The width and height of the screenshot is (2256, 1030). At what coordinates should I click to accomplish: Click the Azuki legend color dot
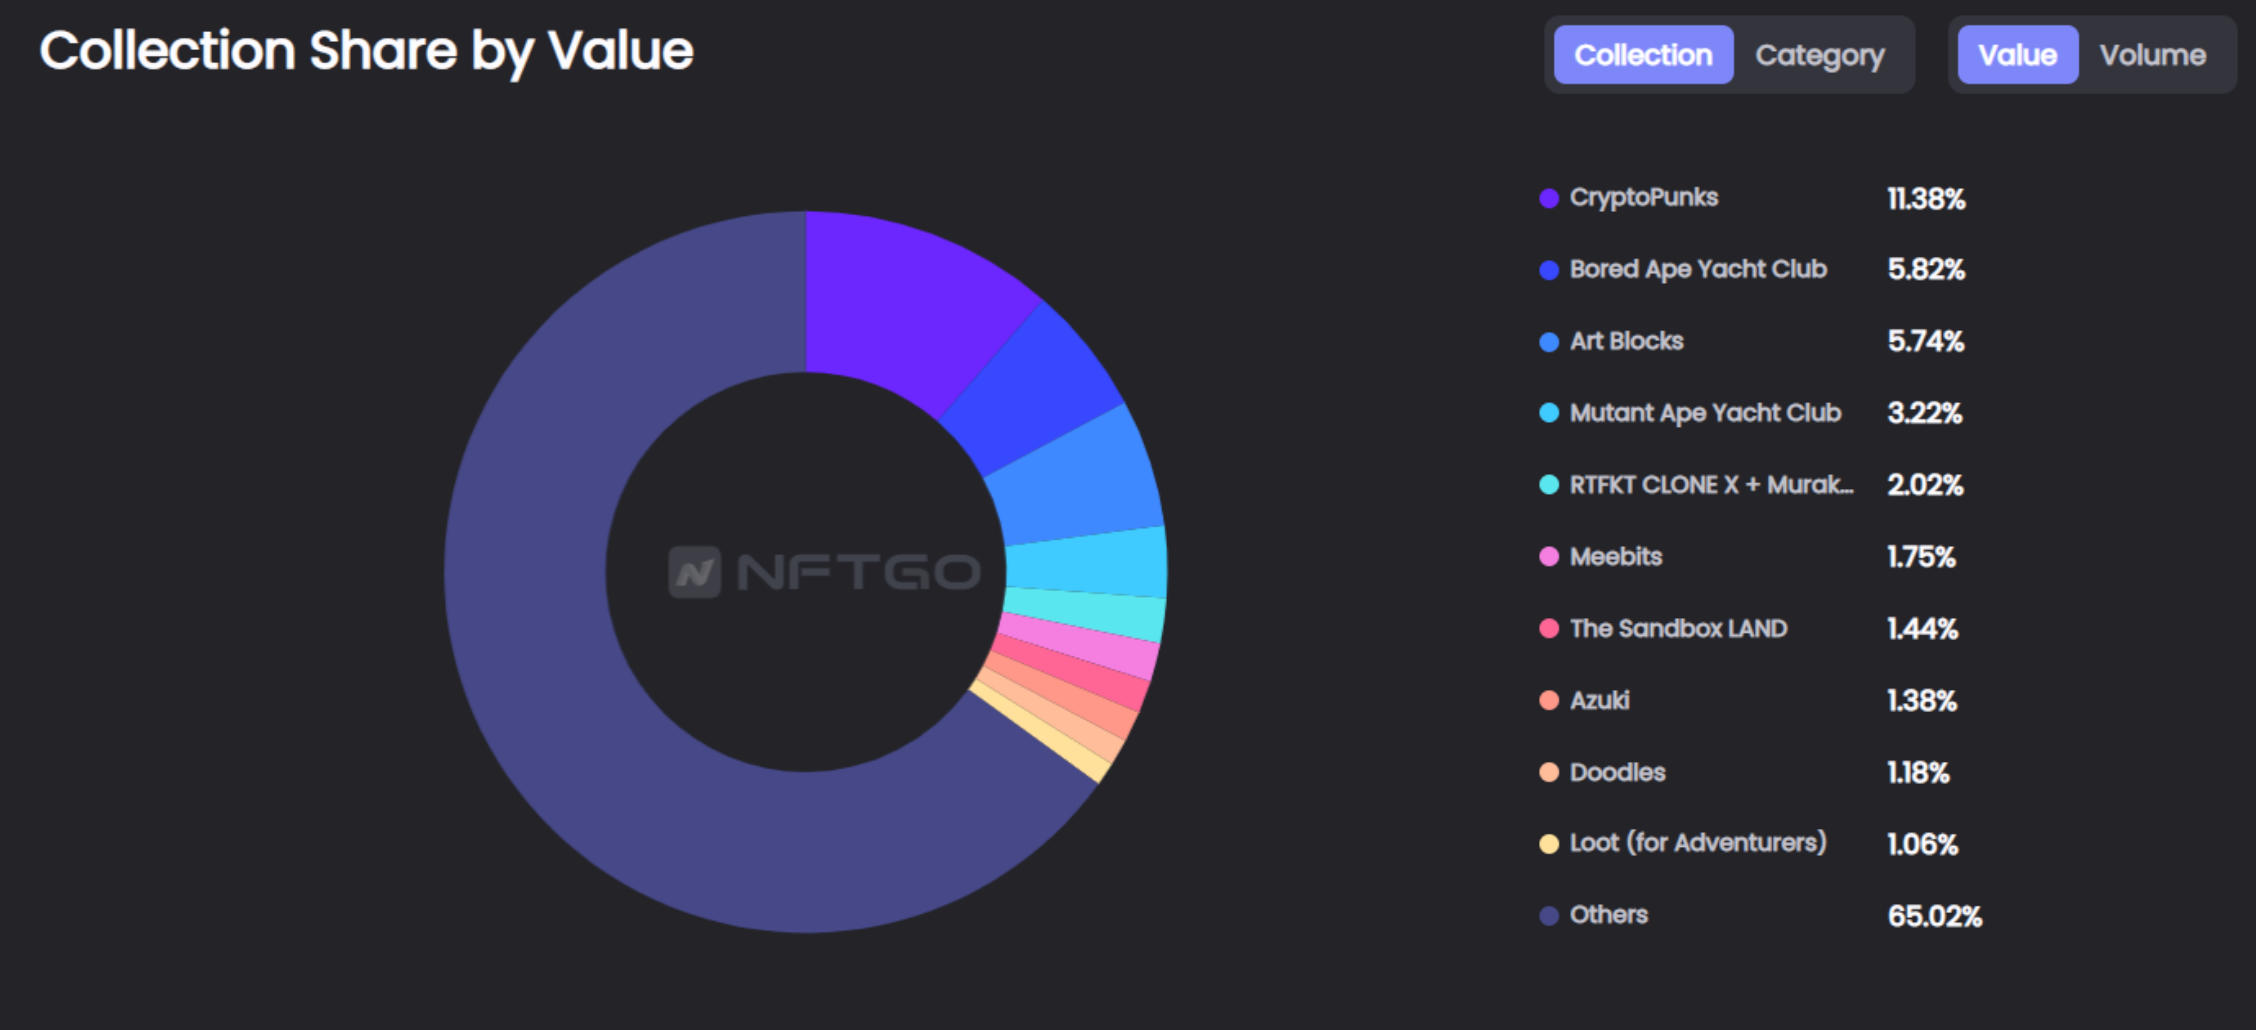(1549, 701)
